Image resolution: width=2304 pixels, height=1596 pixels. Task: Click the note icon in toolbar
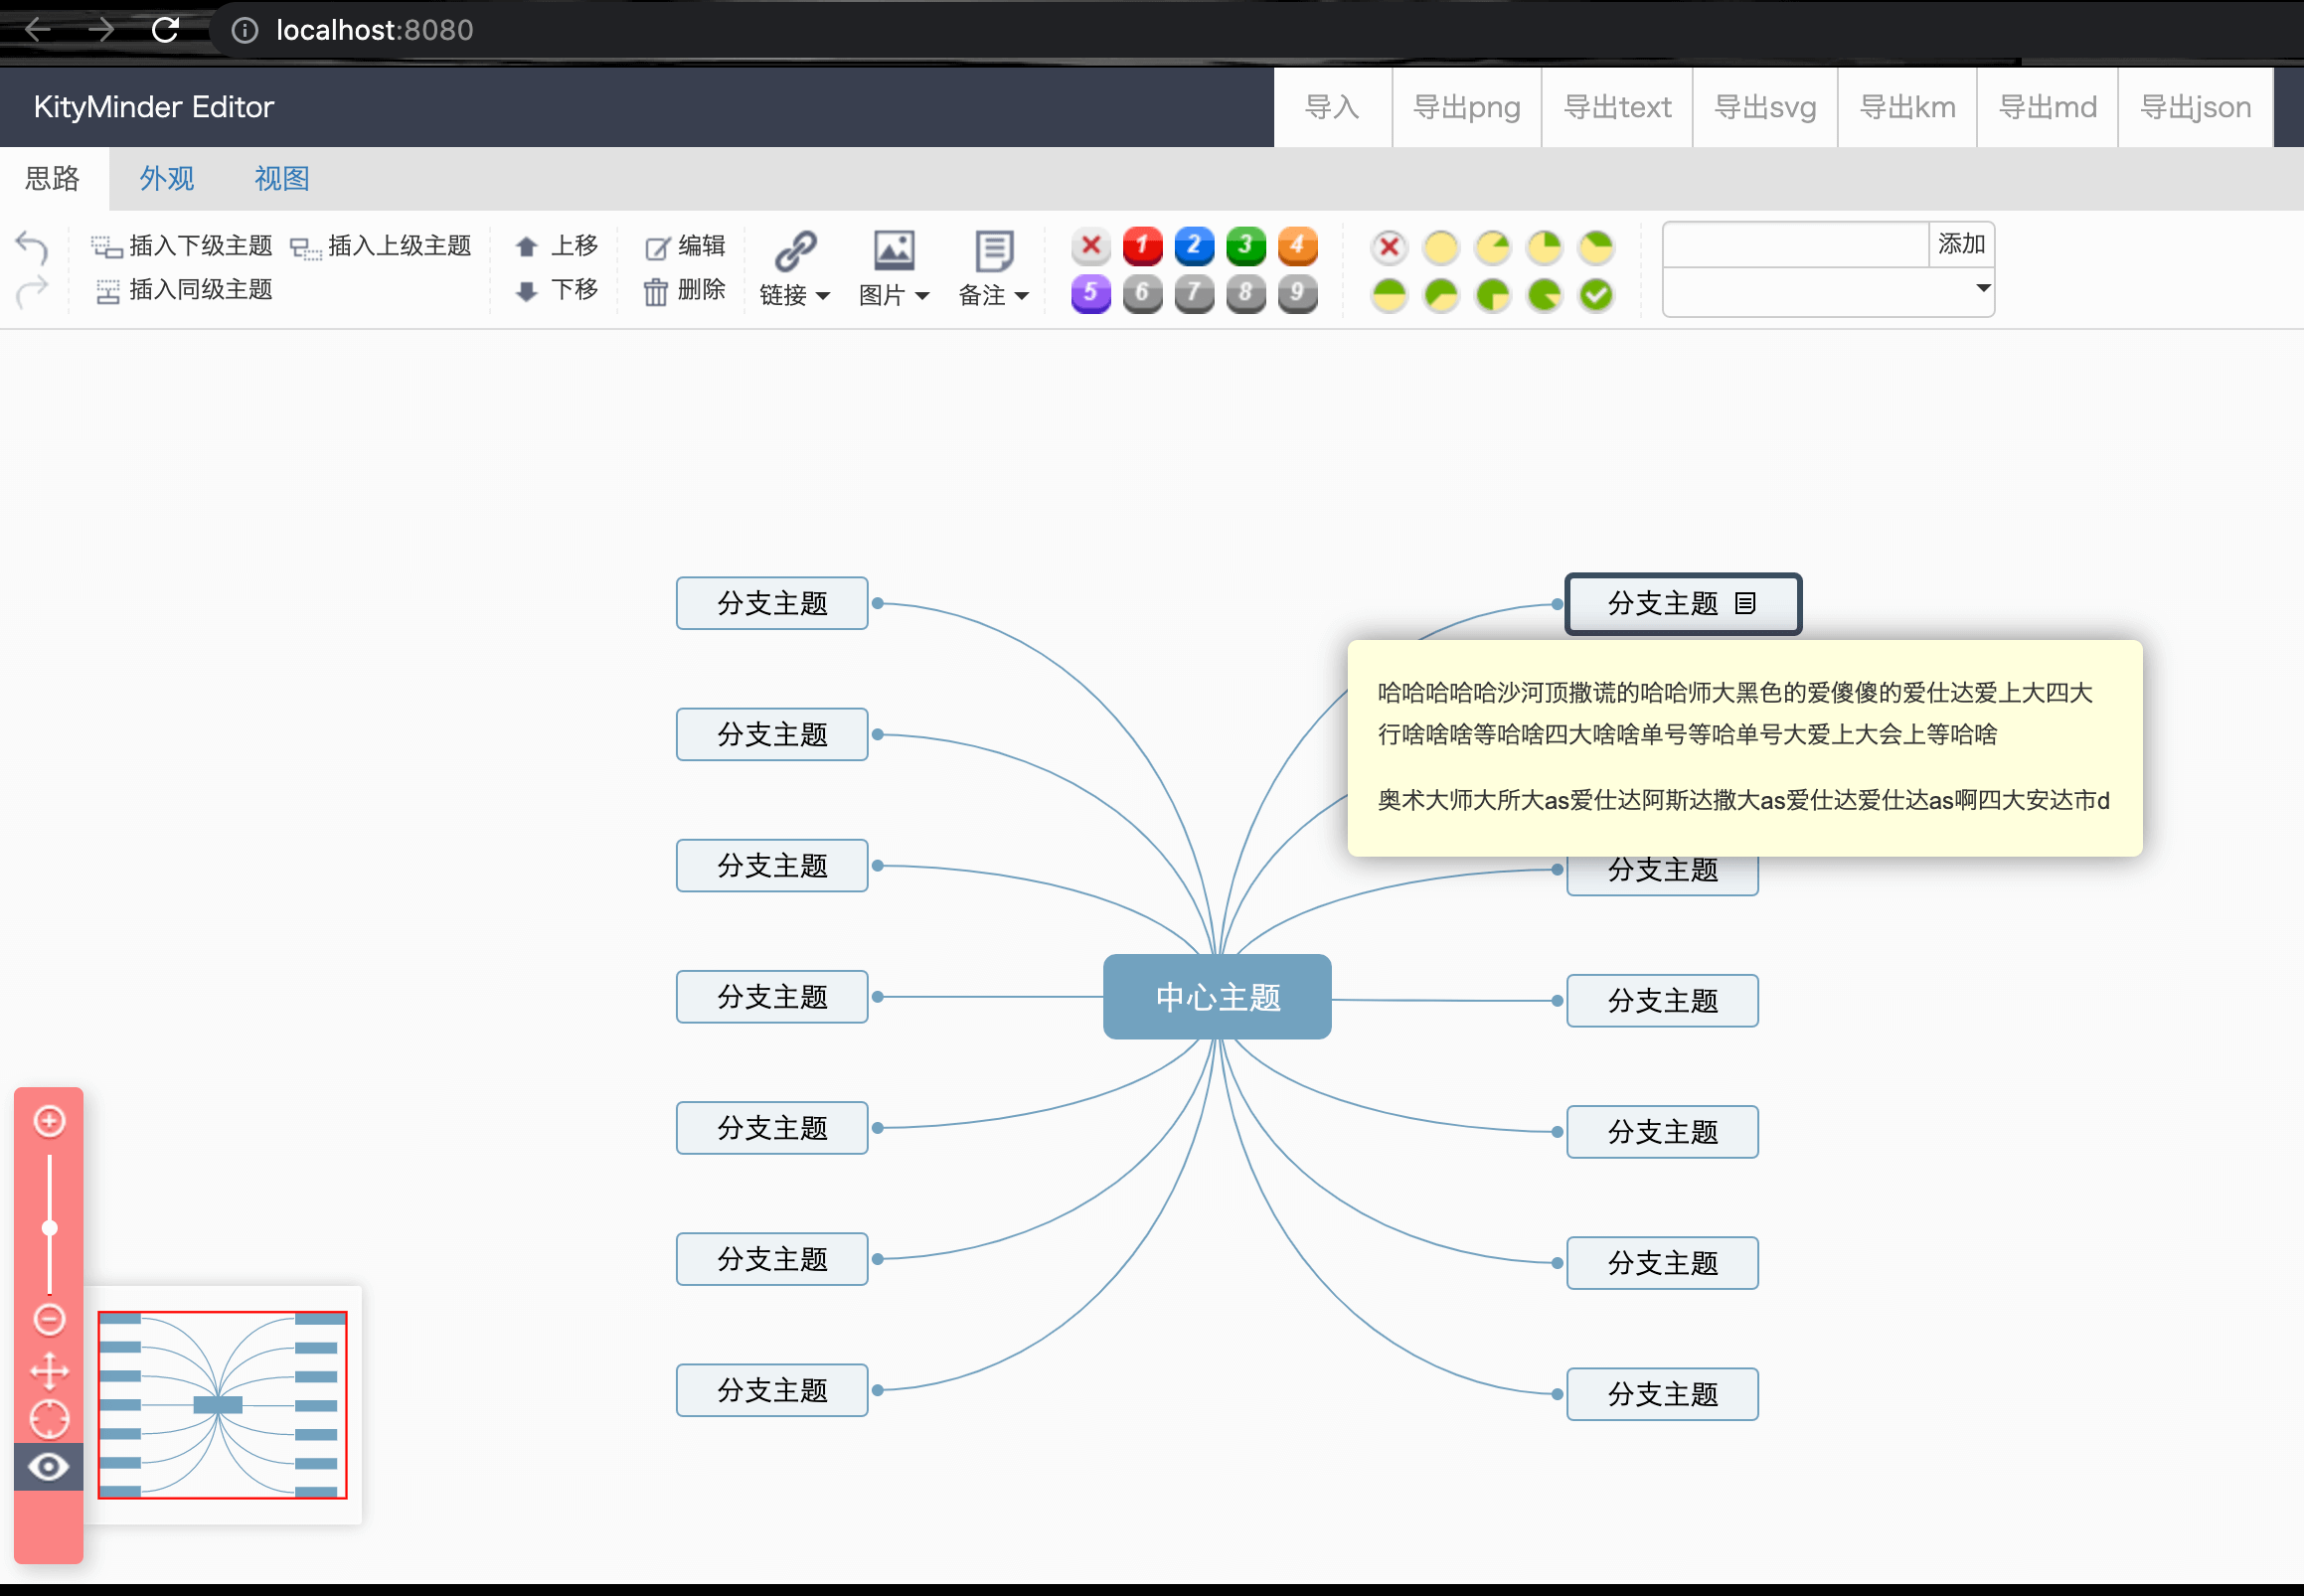(994, 250)
